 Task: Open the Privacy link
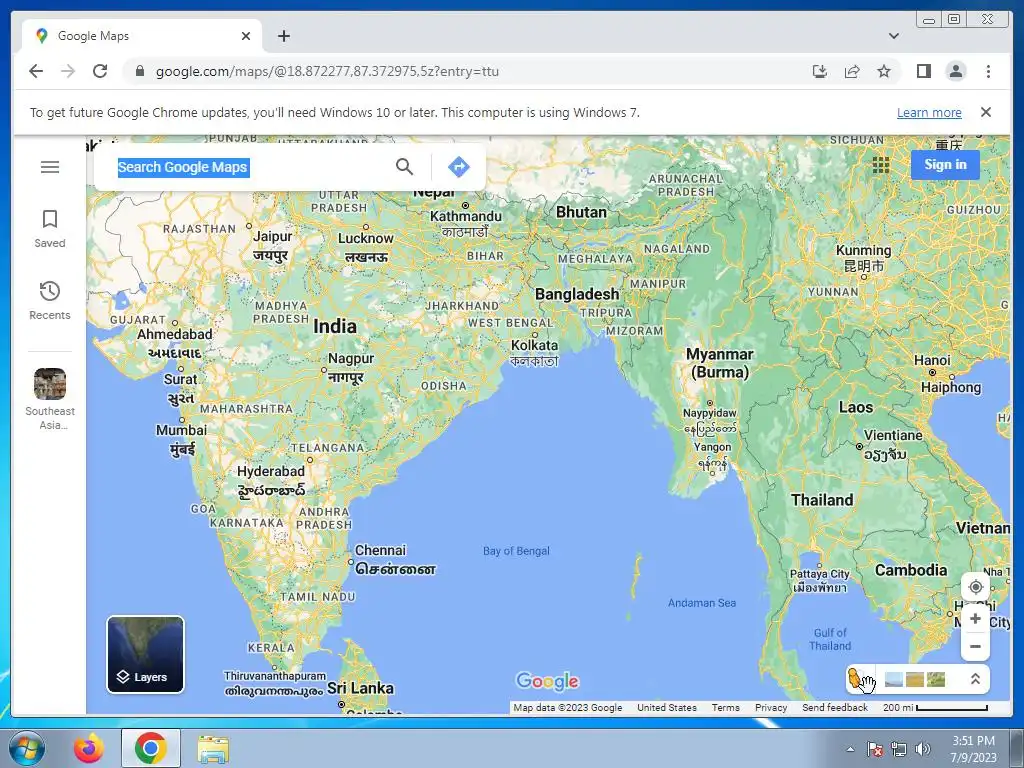pyautogui.click(x=771, y=707)
